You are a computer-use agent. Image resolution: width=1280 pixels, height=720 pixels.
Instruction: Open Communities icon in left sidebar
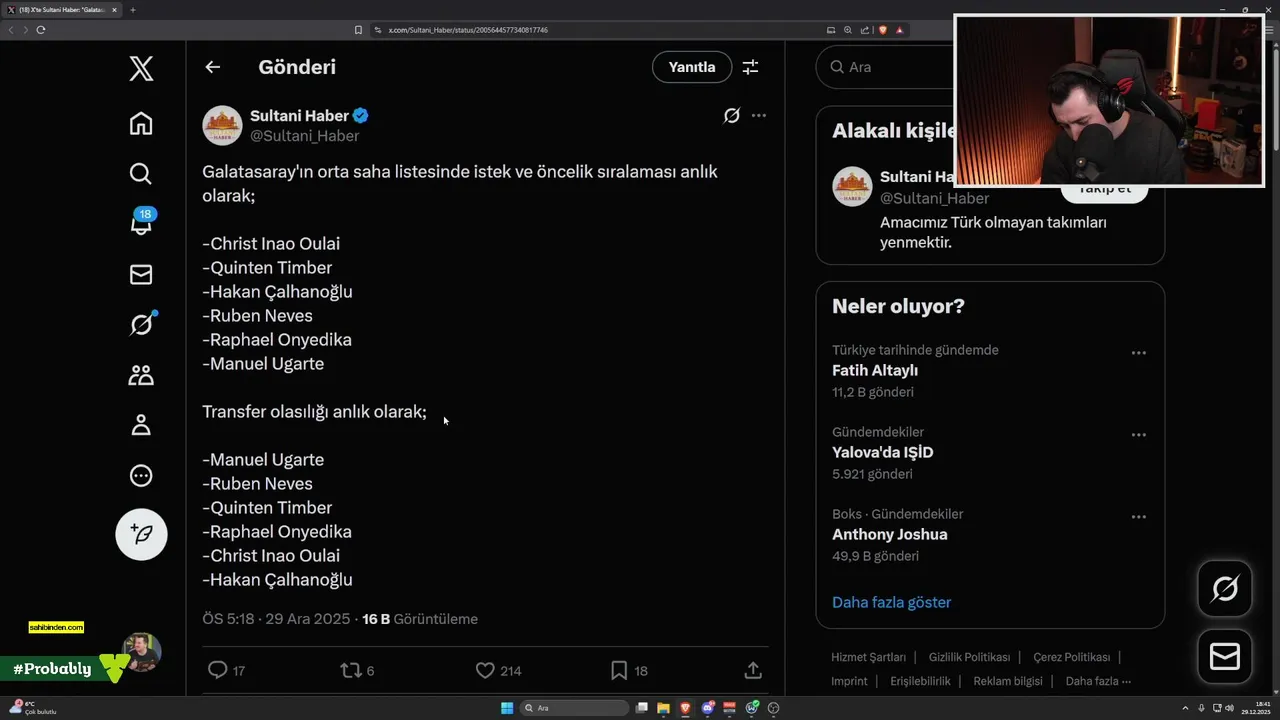(141, 375)
